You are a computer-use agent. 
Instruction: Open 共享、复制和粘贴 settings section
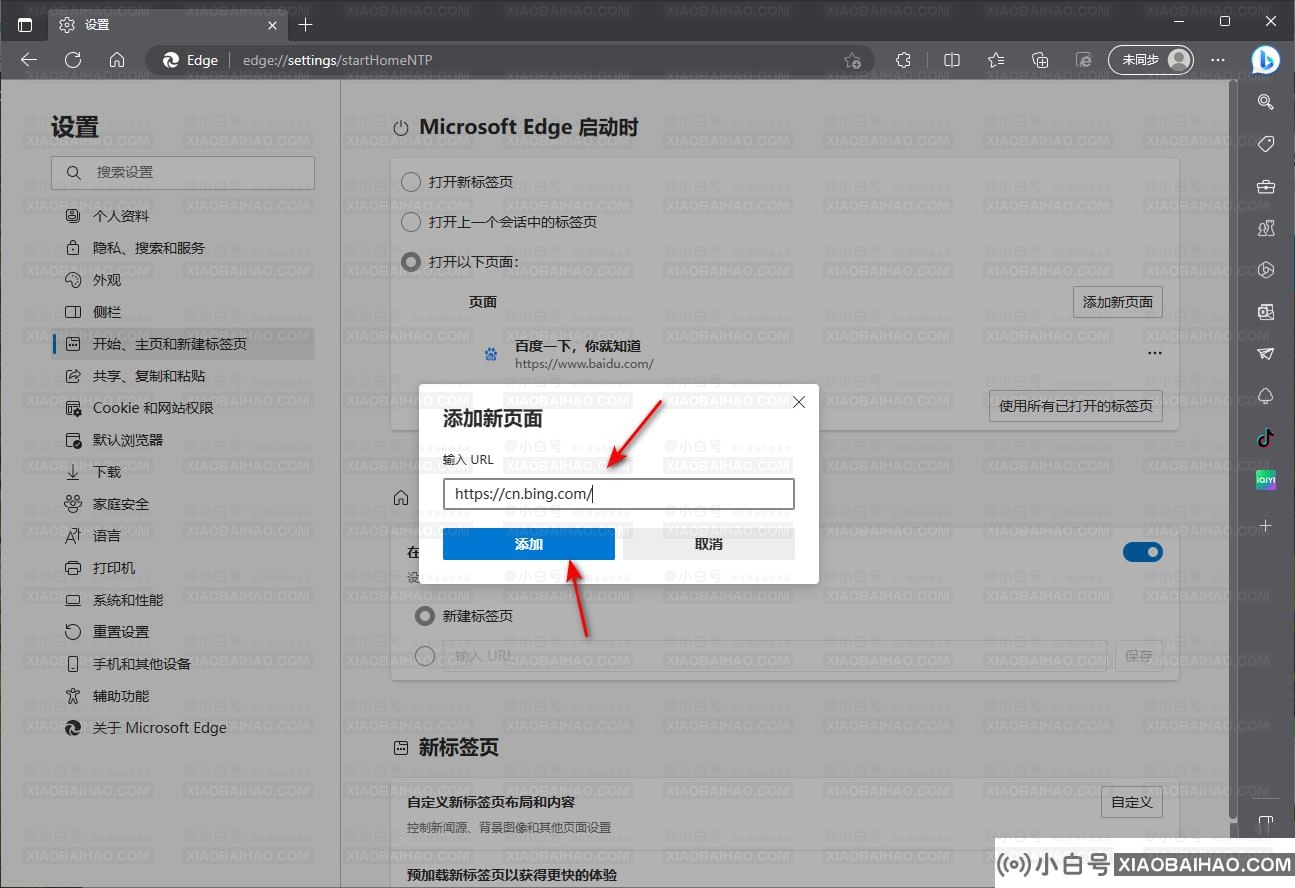click(183, 376)
